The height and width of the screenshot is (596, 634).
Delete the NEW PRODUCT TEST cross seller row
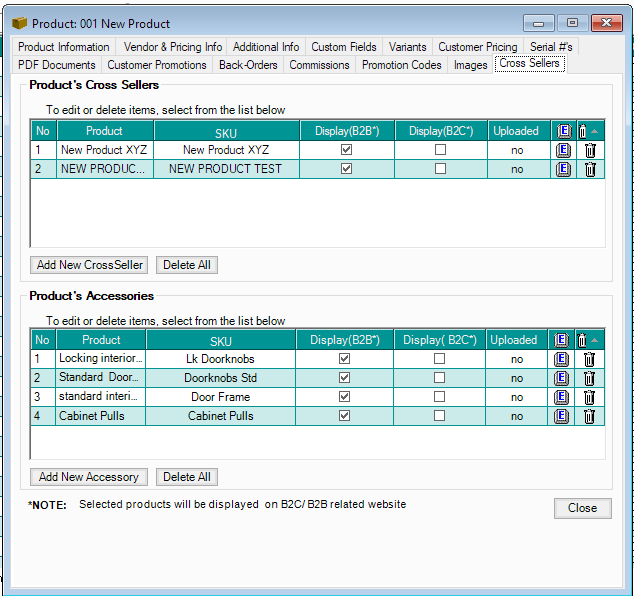(x=589, y=169)
